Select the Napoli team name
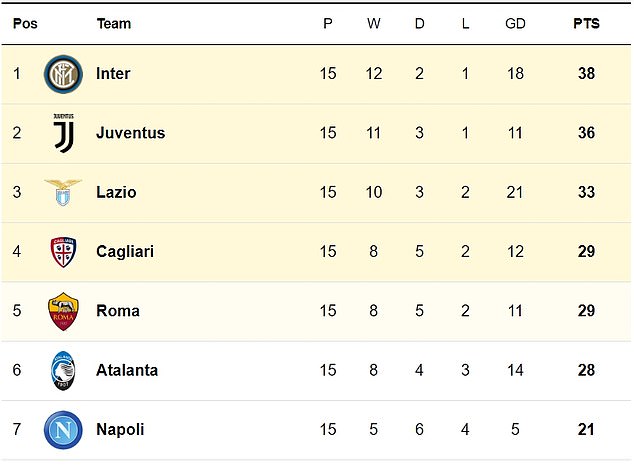Screen dimensions: 634x465 click(x=120, y=429)
